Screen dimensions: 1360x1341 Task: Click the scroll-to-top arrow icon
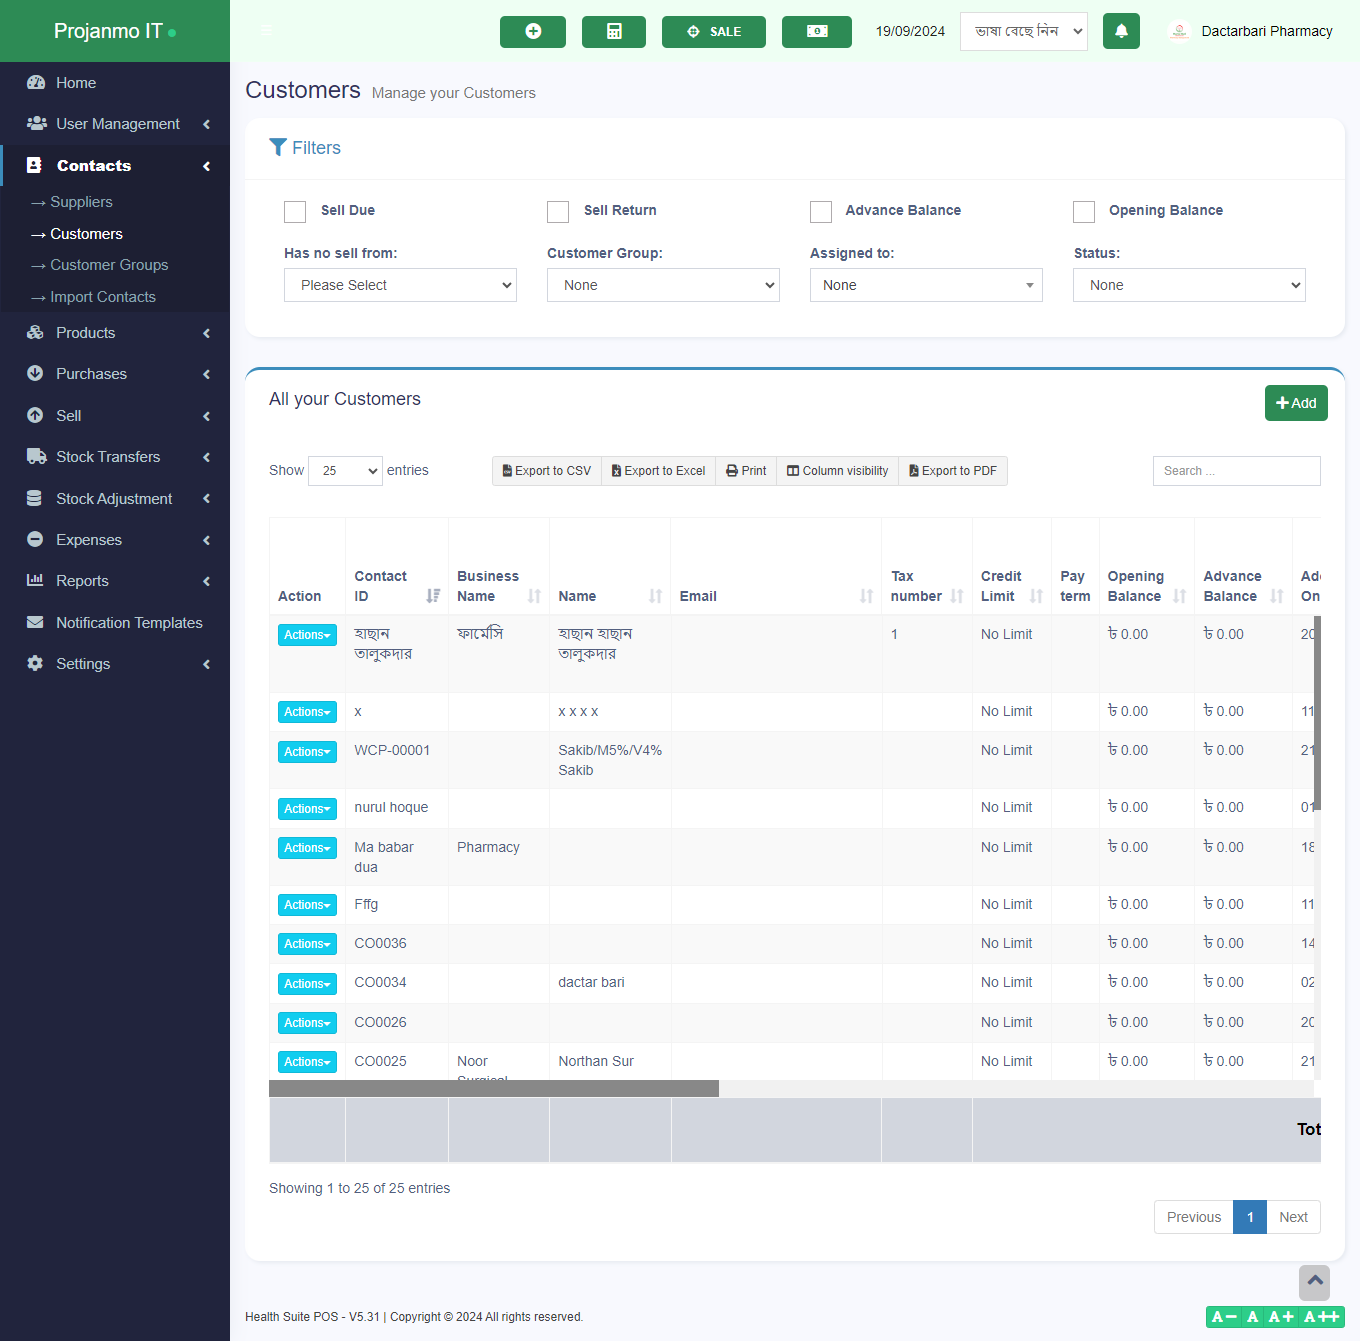(1314, 1281)
